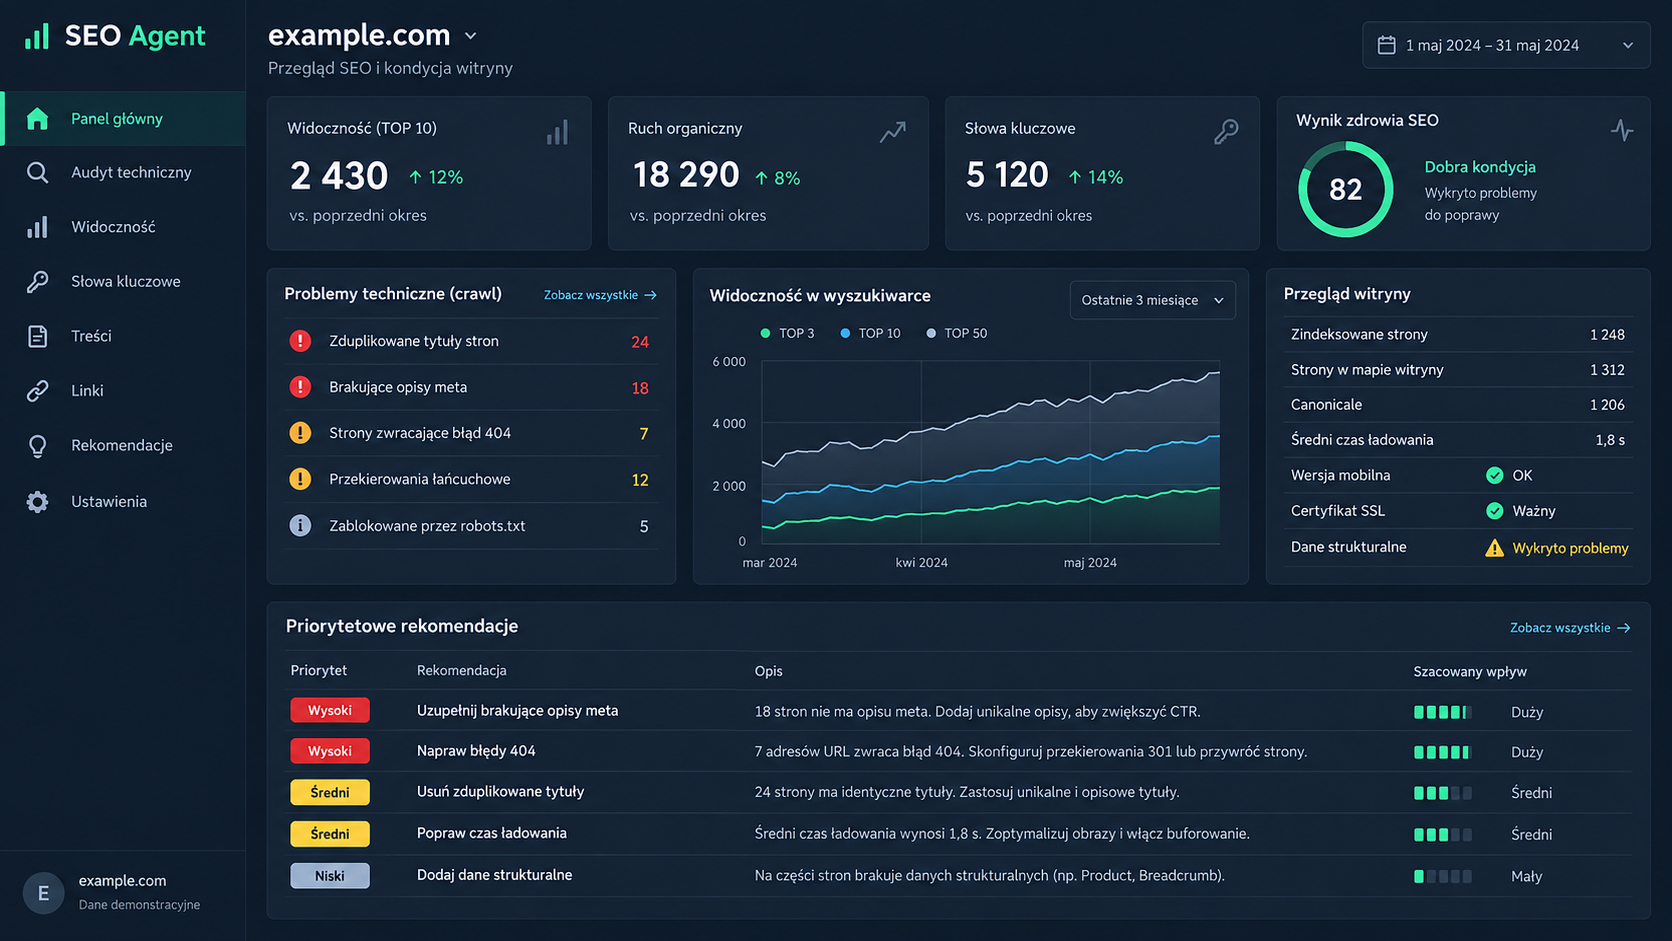Click the Zindeksowane strony value 1 248
This screenshot has width=1672, height=941.
click(1607, 335)
